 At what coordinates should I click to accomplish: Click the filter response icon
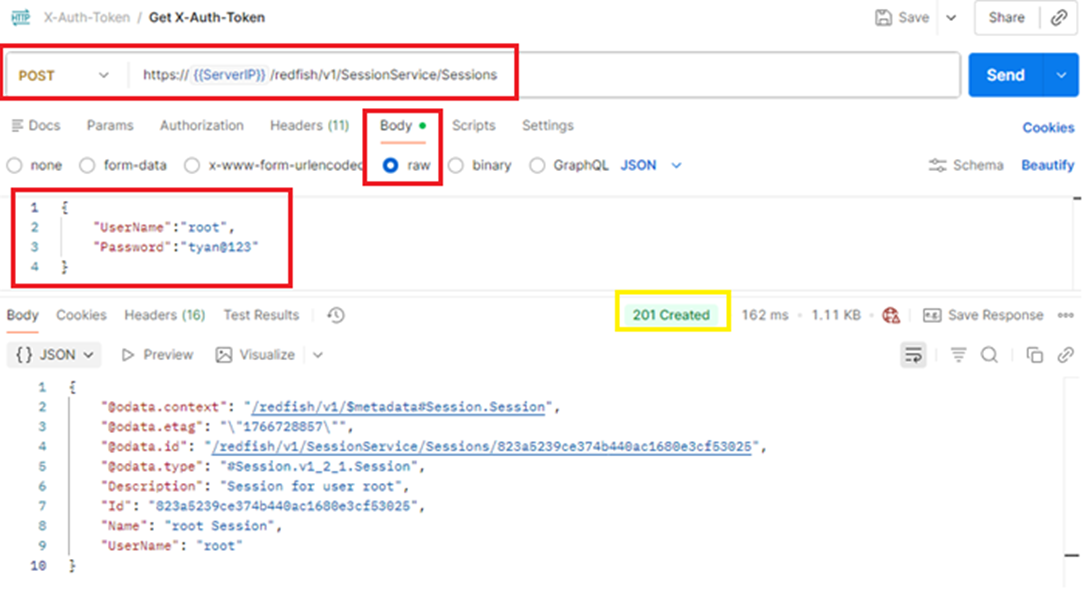coord(958,355)
